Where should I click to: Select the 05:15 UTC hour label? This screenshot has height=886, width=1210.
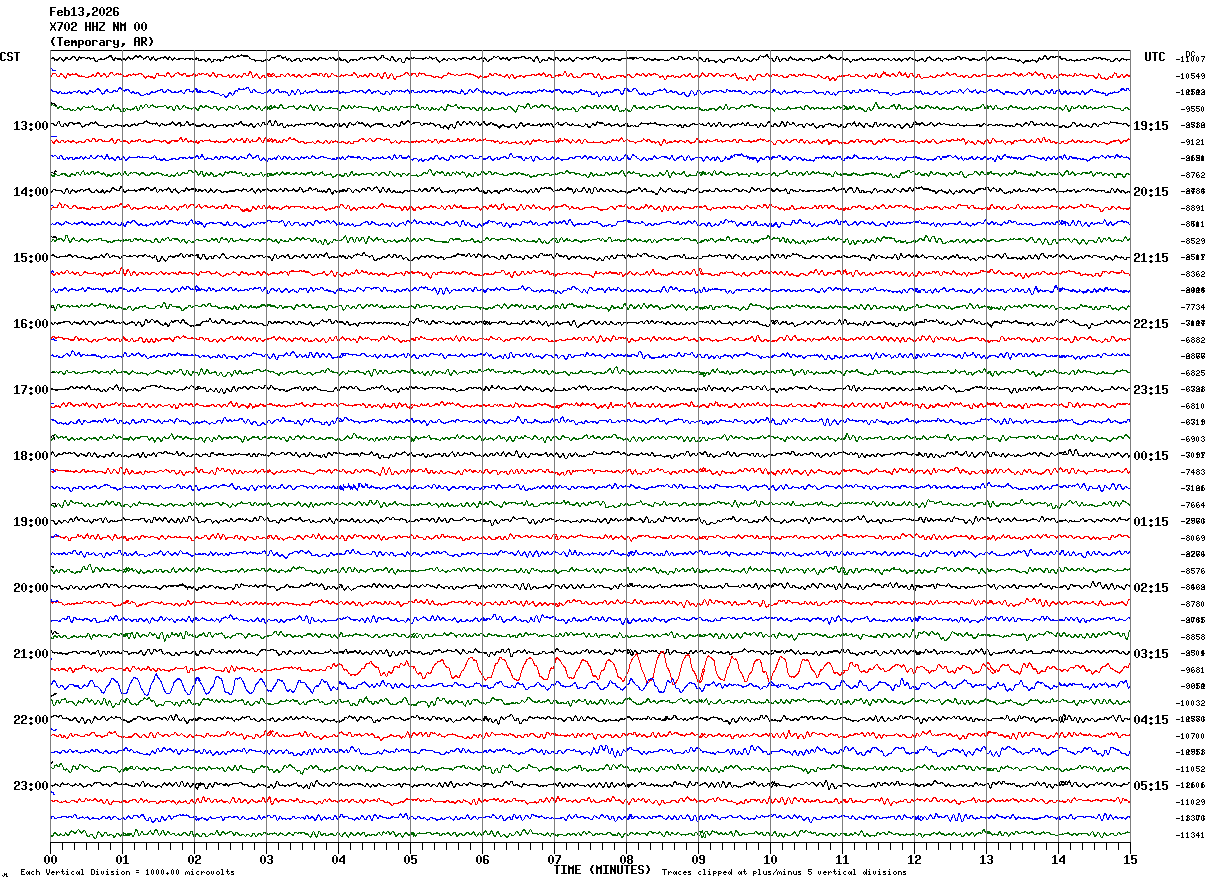click(1151, 786)
